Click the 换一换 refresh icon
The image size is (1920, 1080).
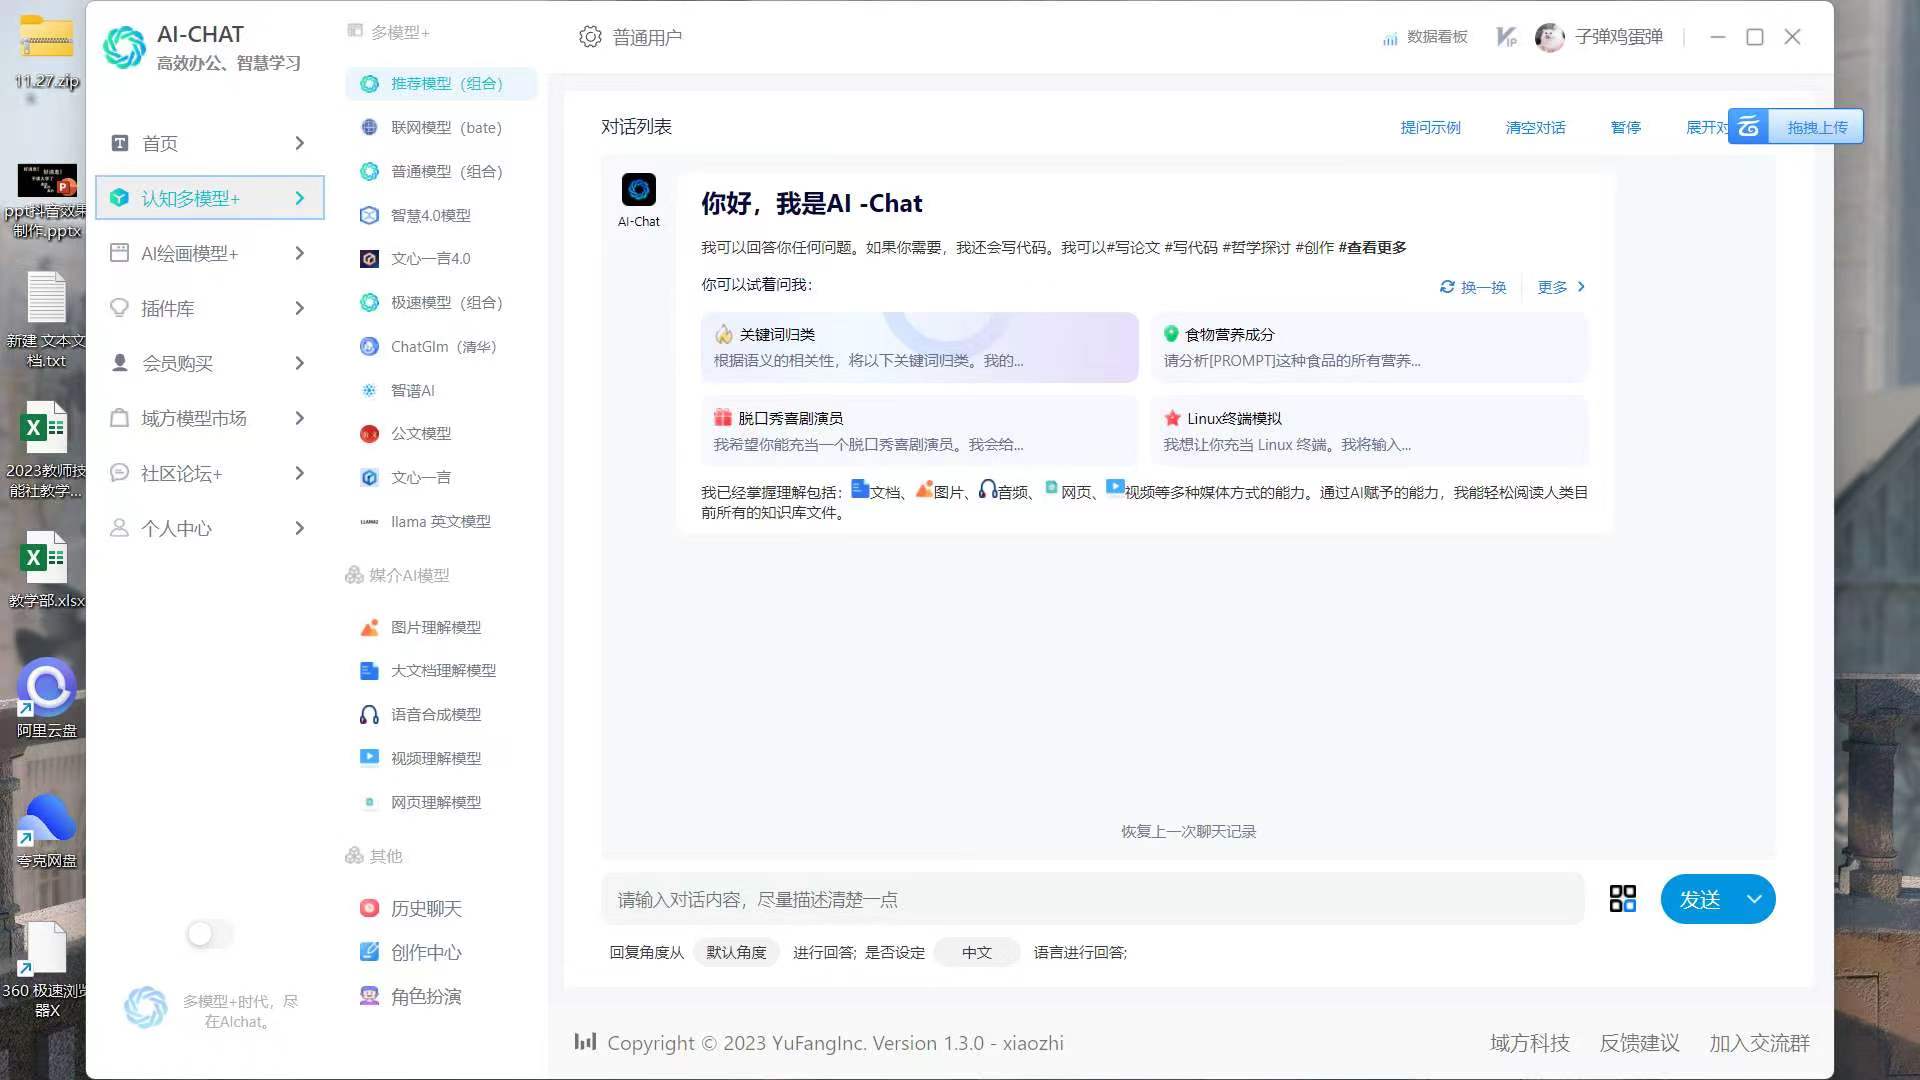click(1447, 287)
